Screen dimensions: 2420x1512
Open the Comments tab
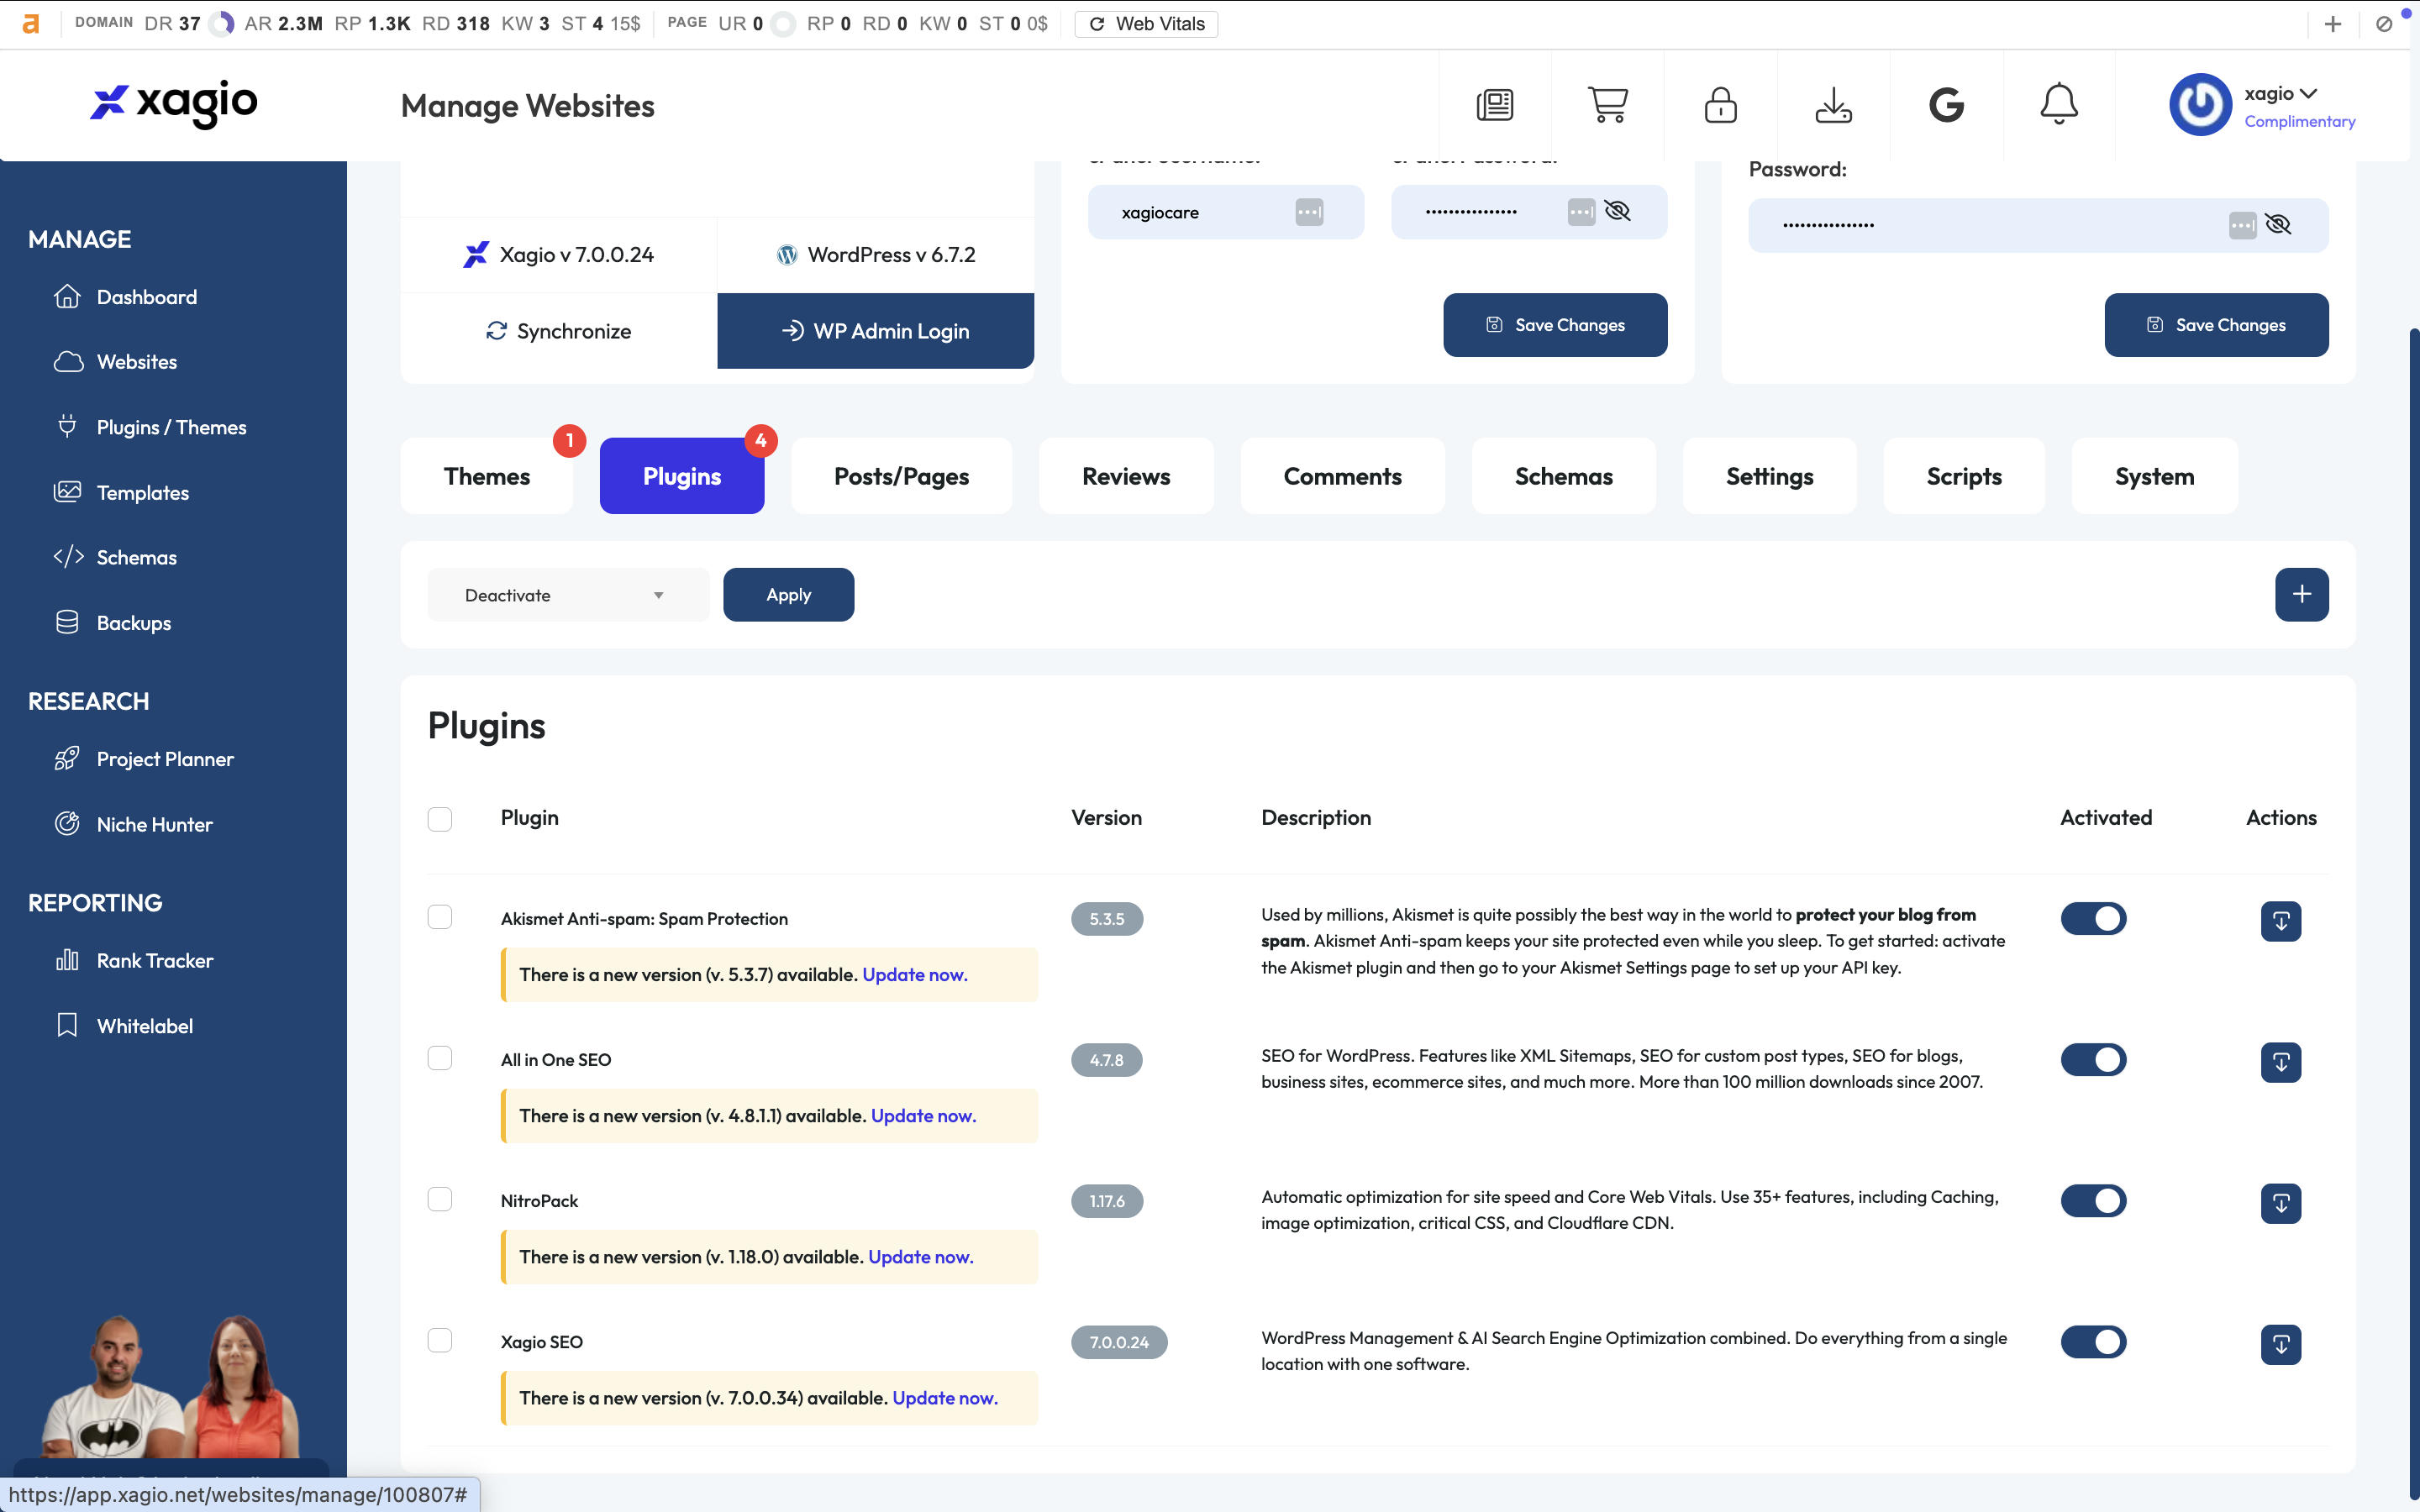tap(1342, 476)
